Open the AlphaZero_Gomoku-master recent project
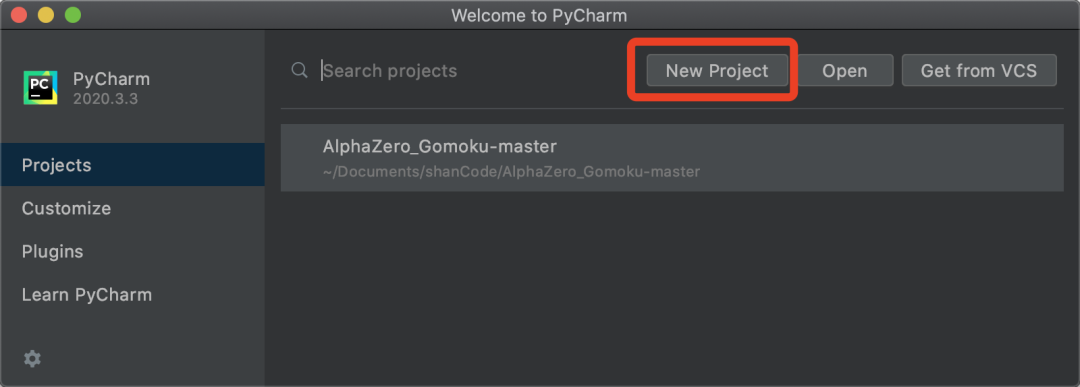This screenshot has width=1080, height=387. coord(672,158)
